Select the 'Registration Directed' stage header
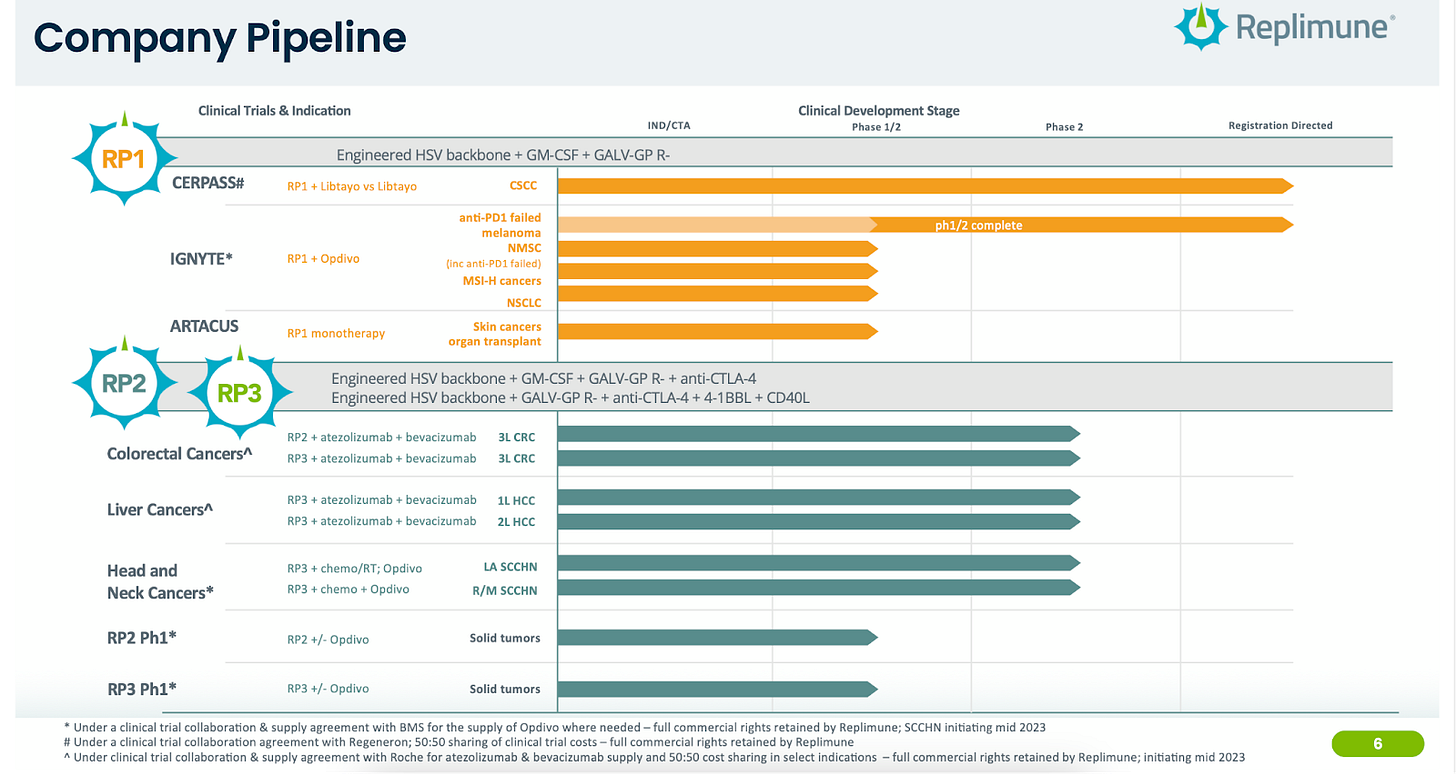1456x774 pixels. (1280, 125)
